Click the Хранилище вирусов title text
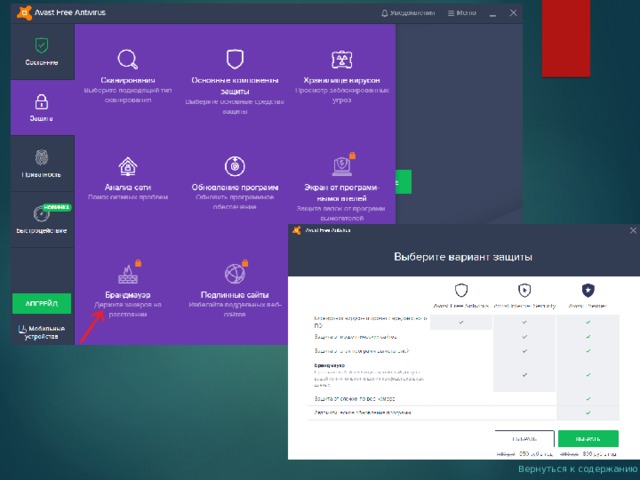The height and width of the screenshot is (480, 640). point(342,80)
